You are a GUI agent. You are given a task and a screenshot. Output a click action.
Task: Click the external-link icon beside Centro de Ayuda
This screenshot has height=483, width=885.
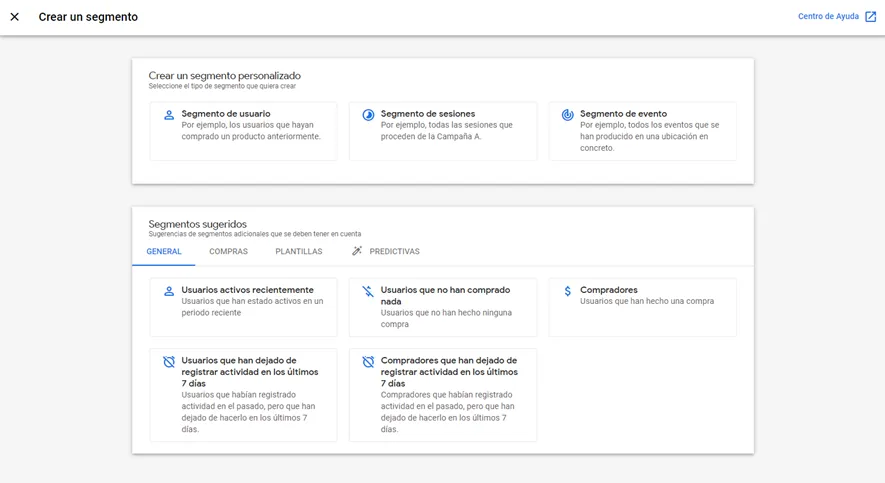click(x=871, y=17)
